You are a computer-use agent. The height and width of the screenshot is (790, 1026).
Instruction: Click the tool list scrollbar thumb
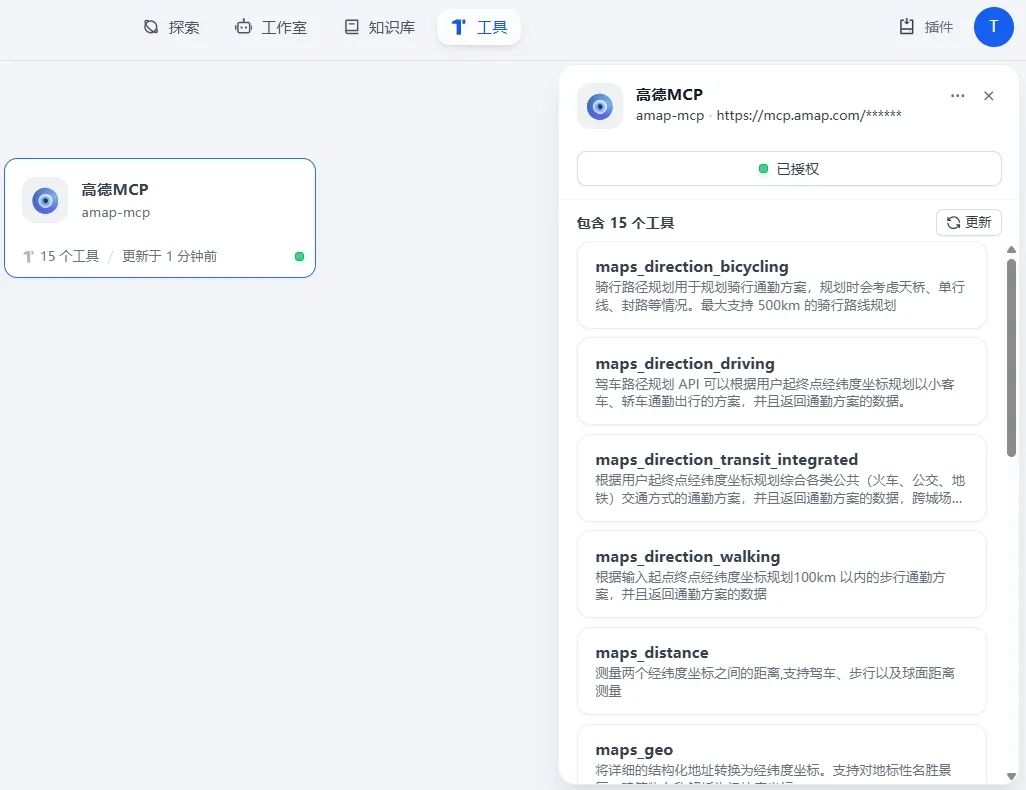1011,357
